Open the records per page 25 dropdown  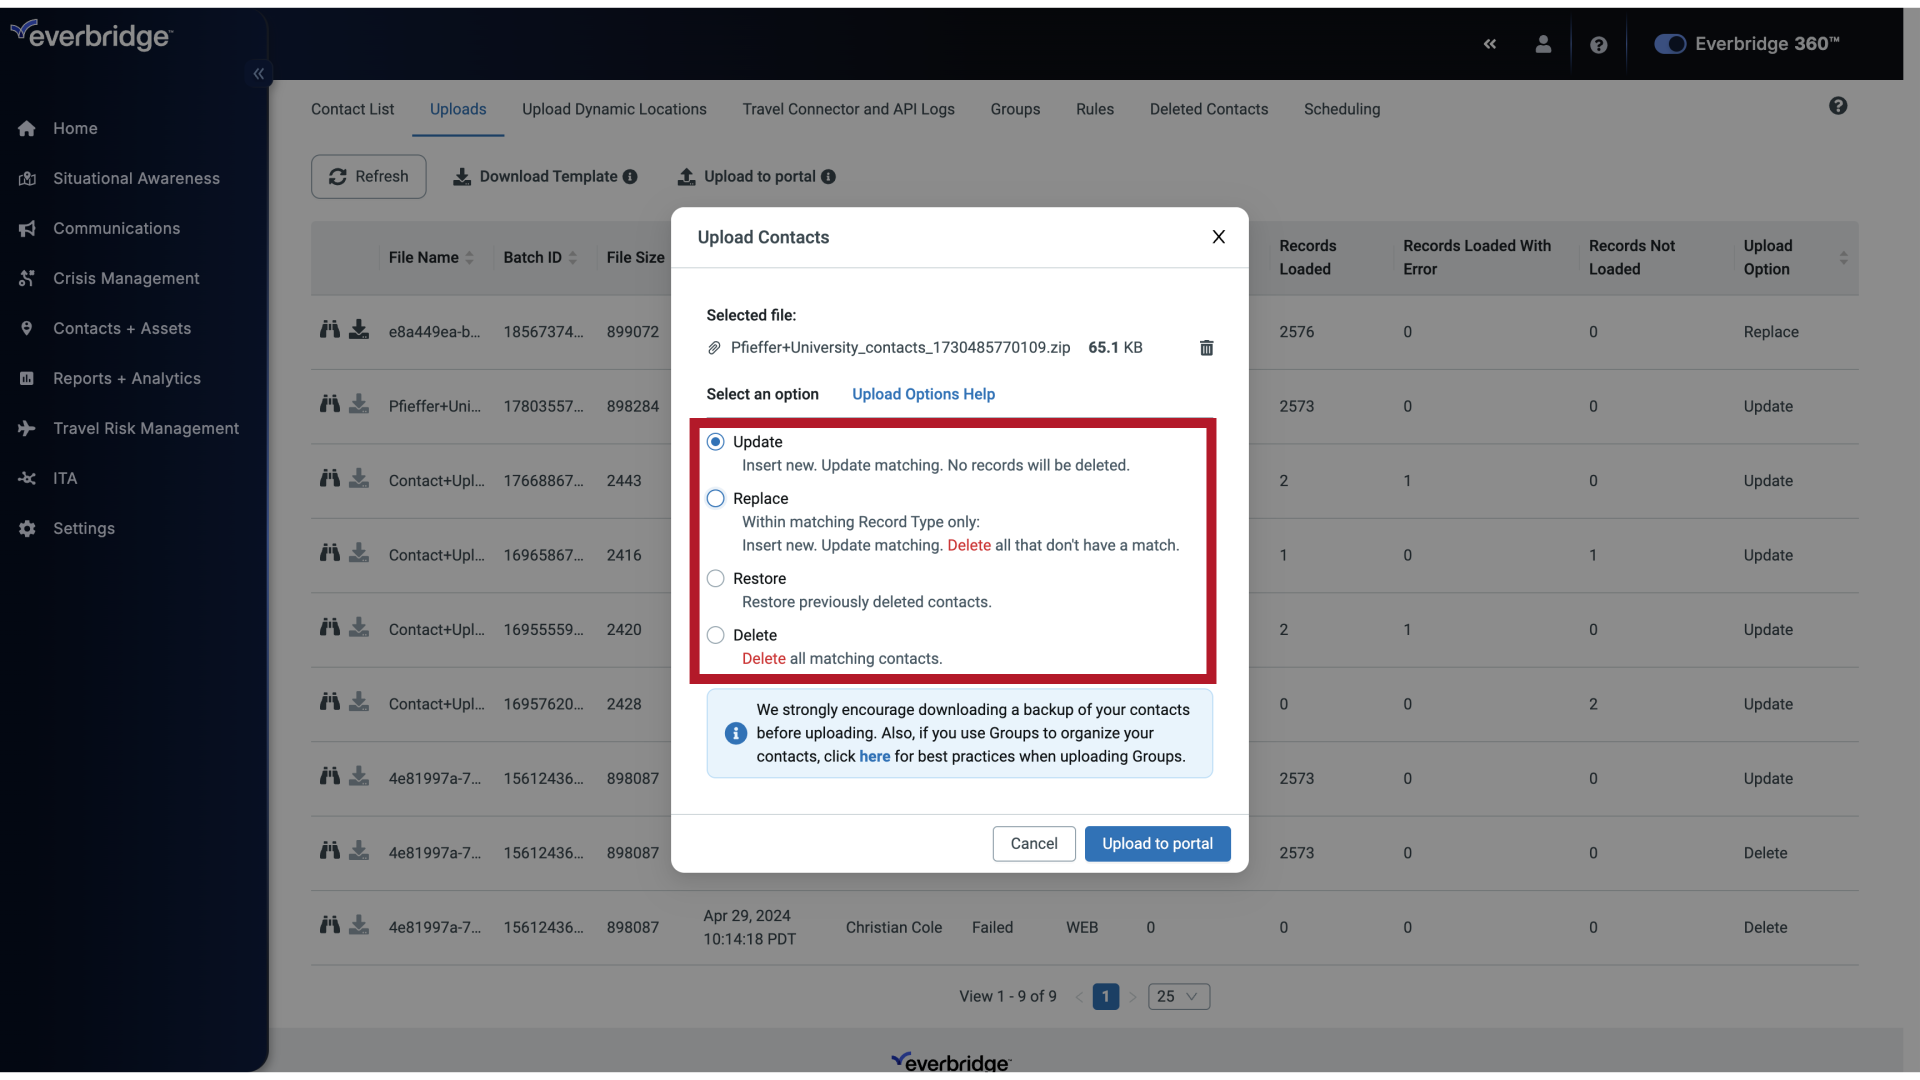(1178, 997)
